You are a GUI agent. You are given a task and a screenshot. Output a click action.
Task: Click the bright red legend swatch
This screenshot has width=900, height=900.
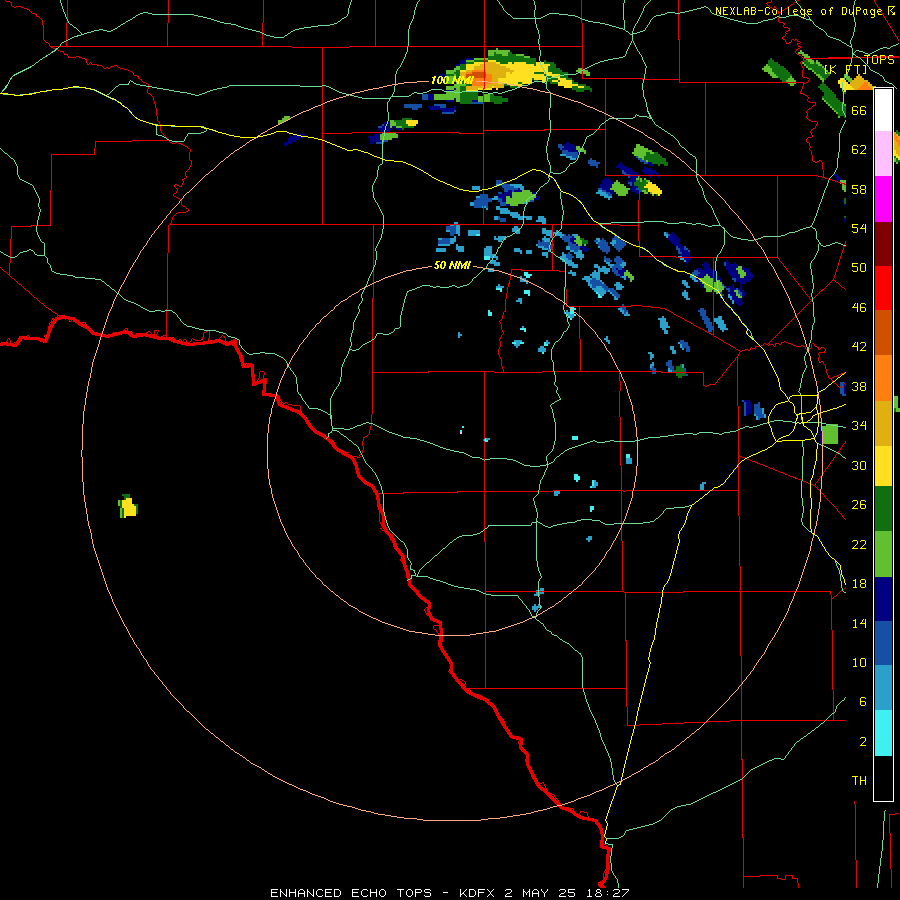tap(883, 288)
